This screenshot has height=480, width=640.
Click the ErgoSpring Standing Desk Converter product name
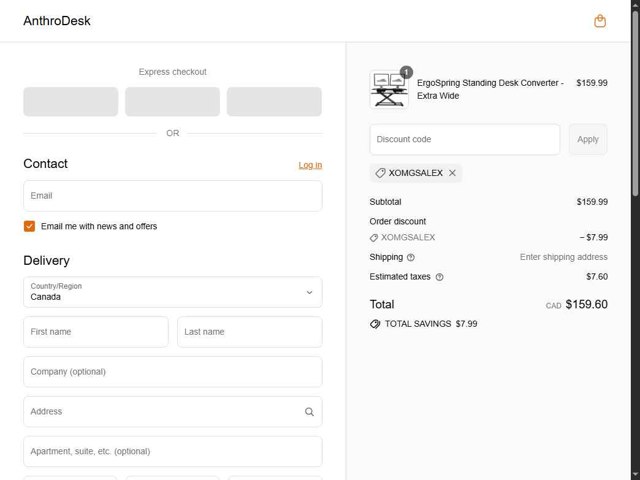[490, 89]
